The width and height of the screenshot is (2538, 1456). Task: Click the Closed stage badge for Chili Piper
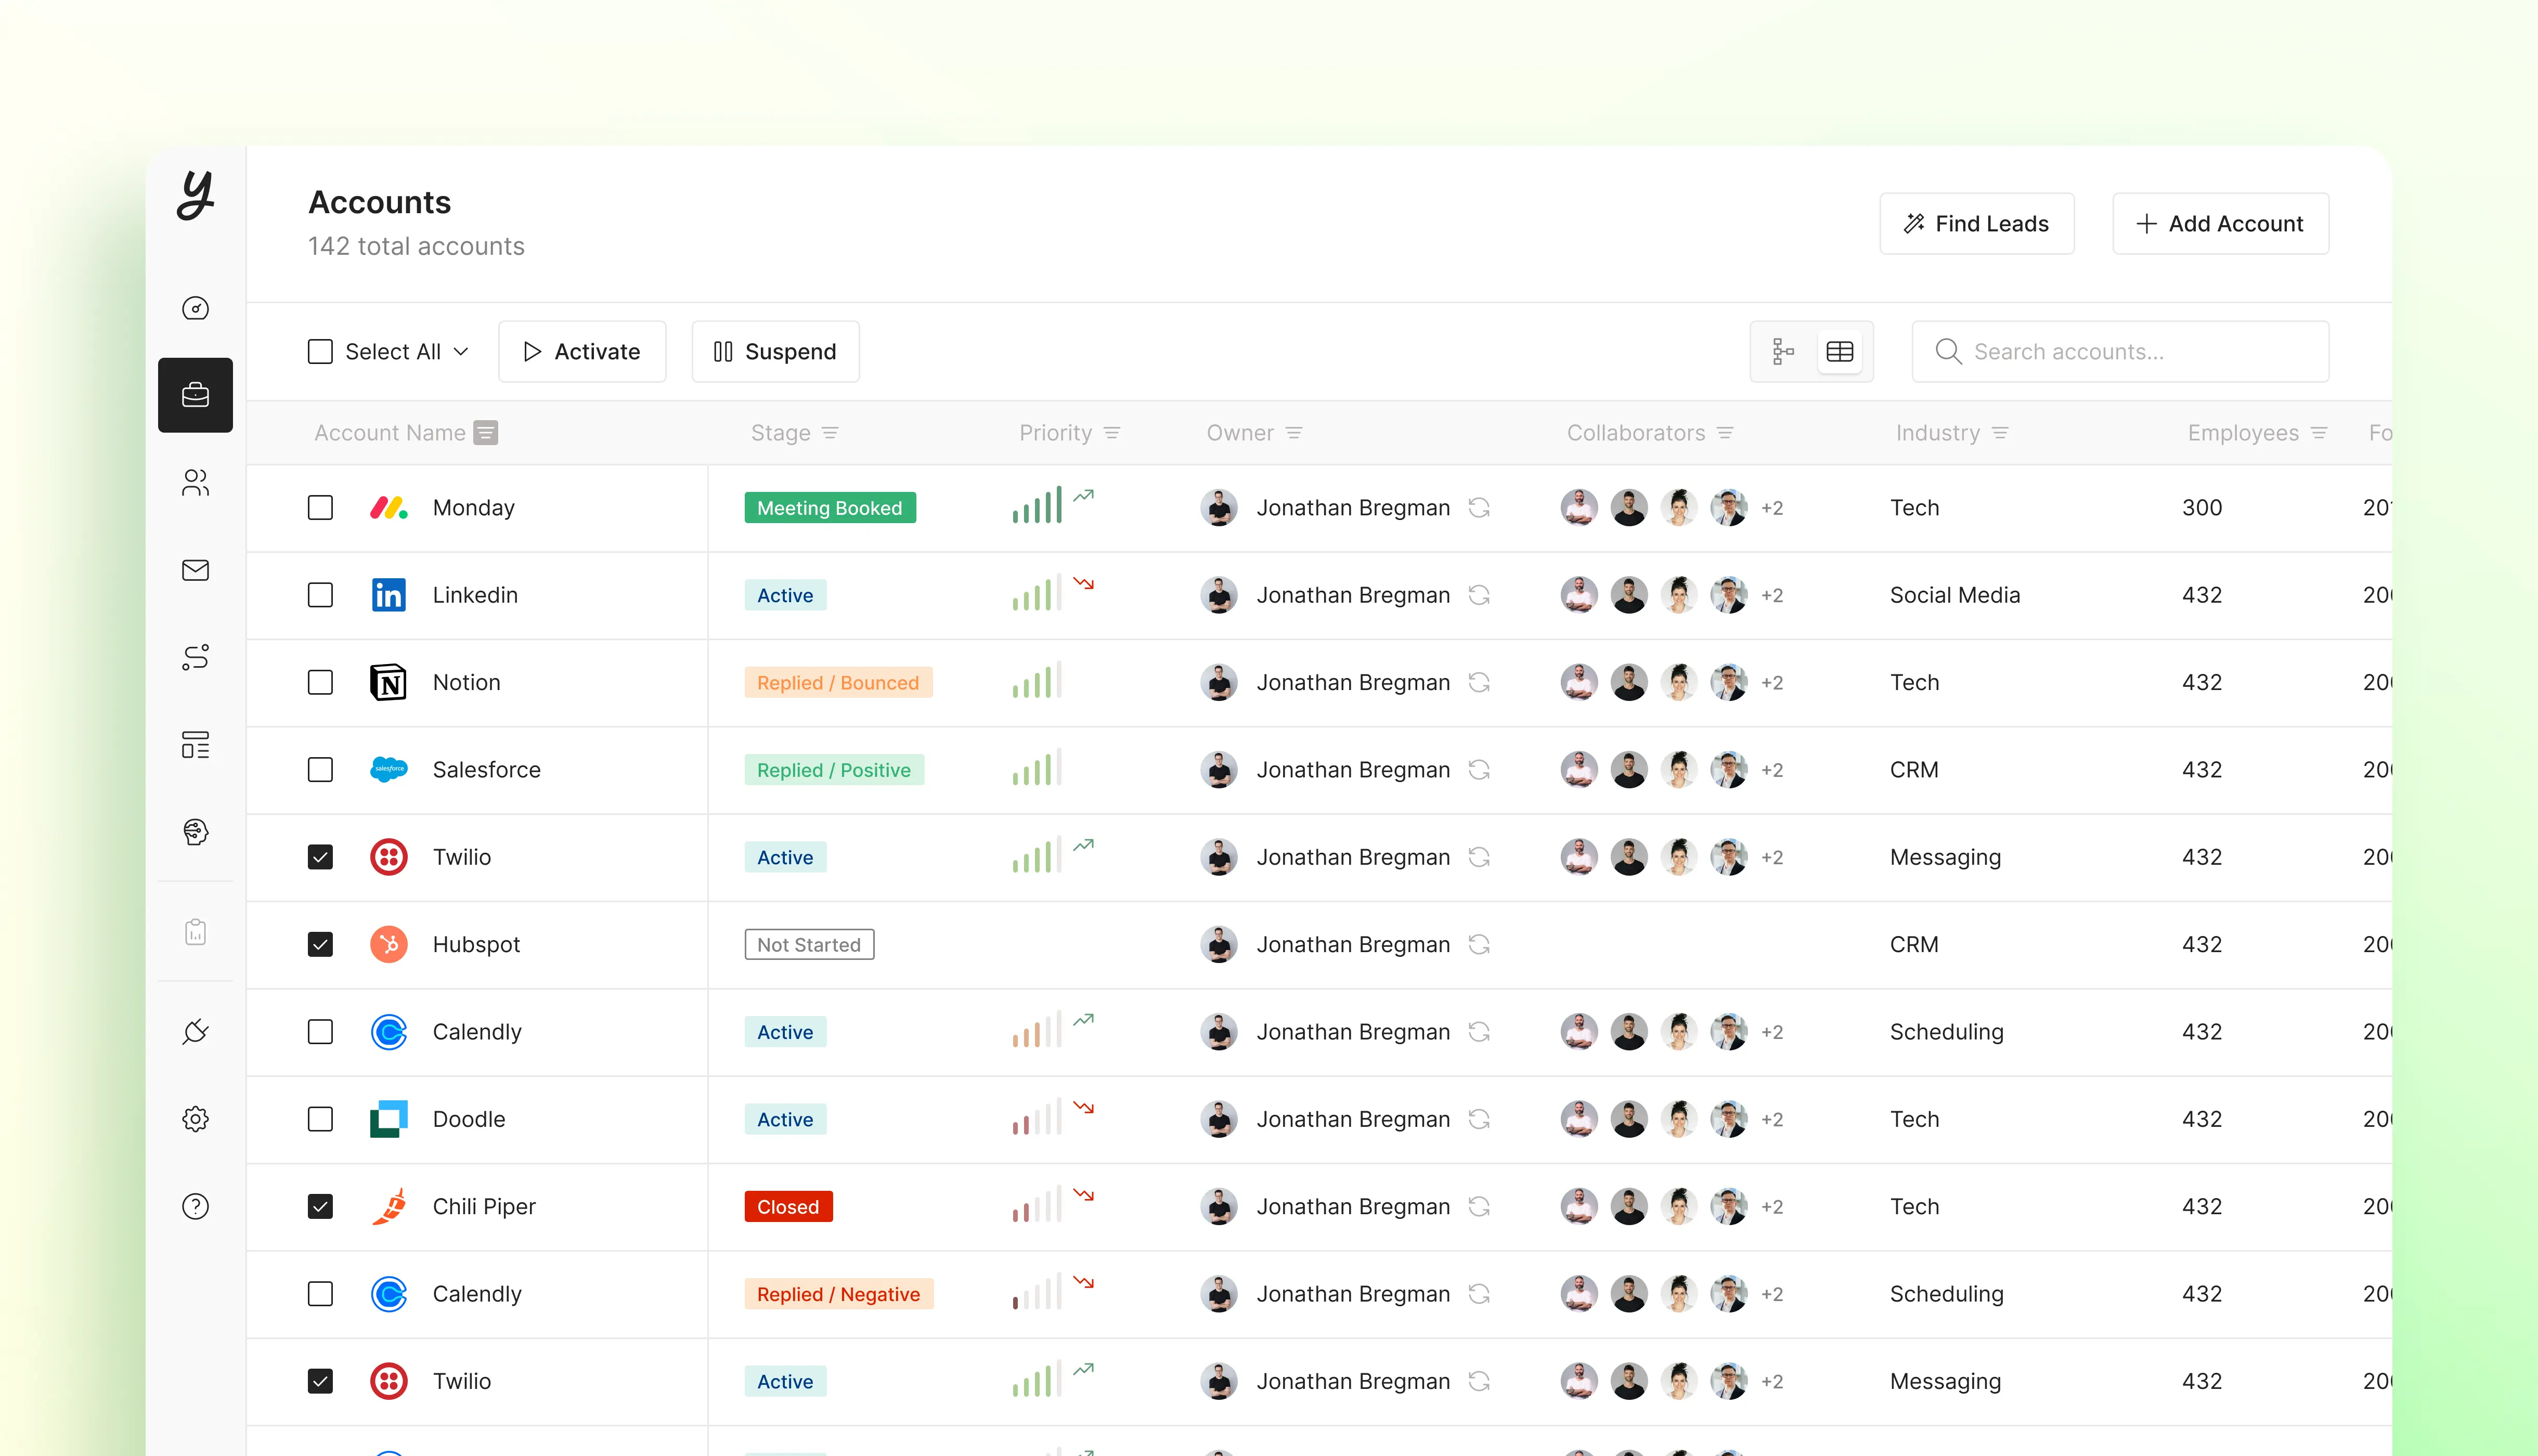788,1207
